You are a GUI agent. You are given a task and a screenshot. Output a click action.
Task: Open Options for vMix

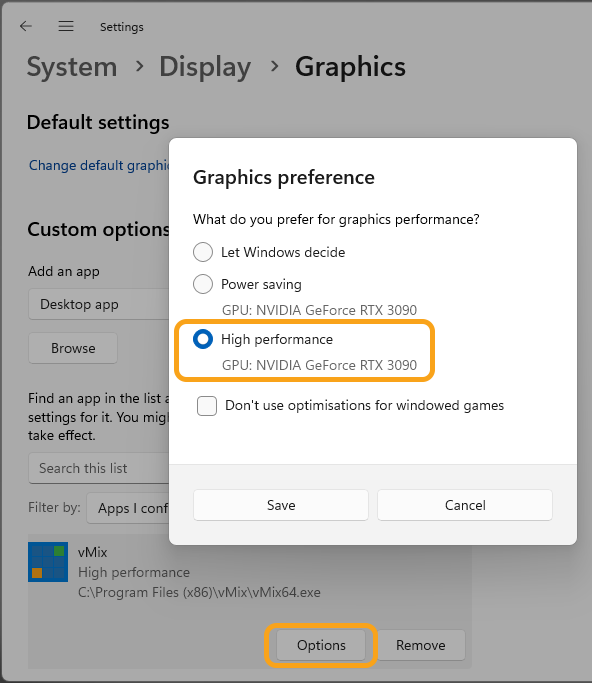(321, 645)
